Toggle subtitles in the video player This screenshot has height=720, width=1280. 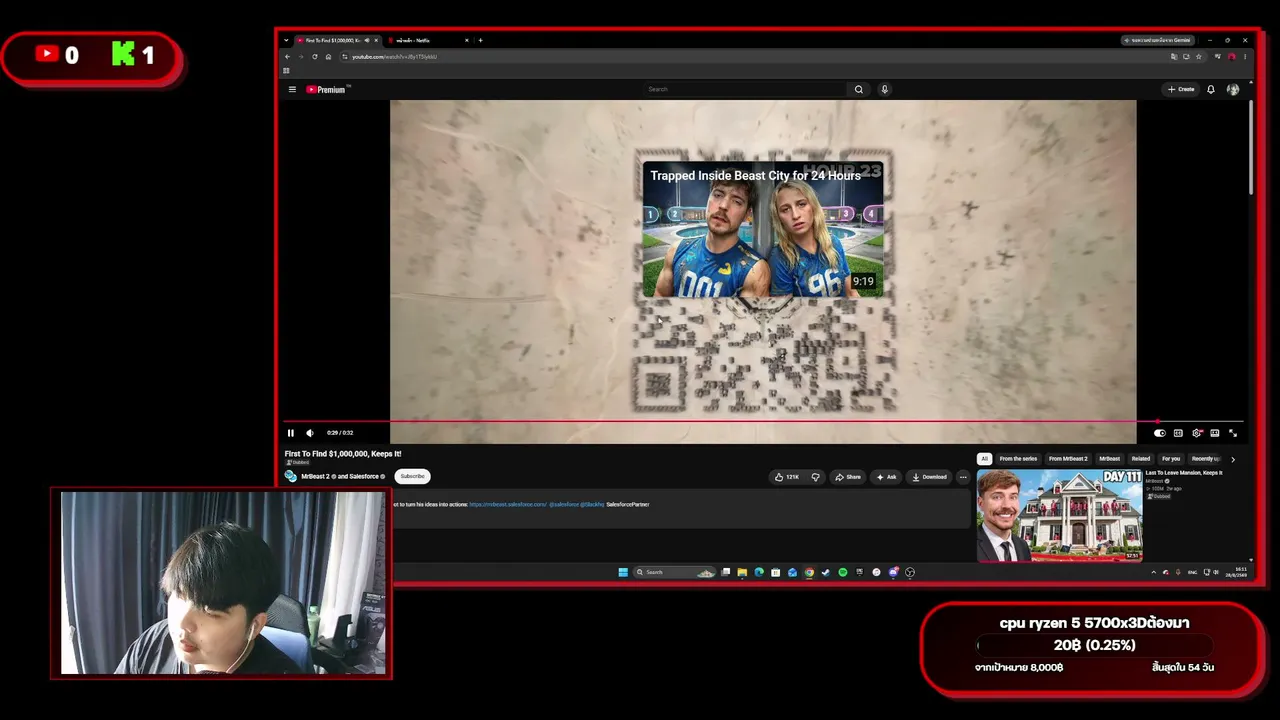click(1178, 433)
